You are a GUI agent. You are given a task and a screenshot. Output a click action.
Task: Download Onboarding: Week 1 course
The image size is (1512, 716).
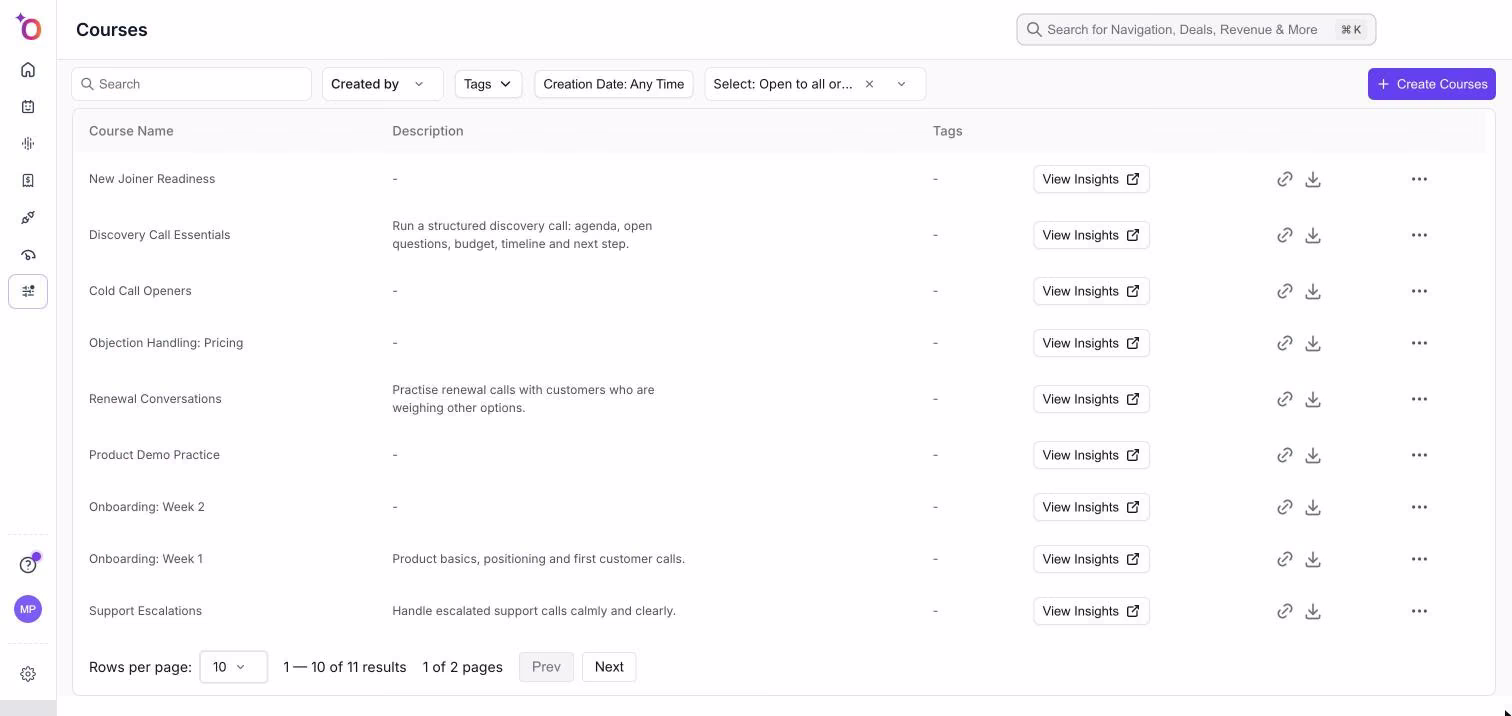pos(1313,559)
